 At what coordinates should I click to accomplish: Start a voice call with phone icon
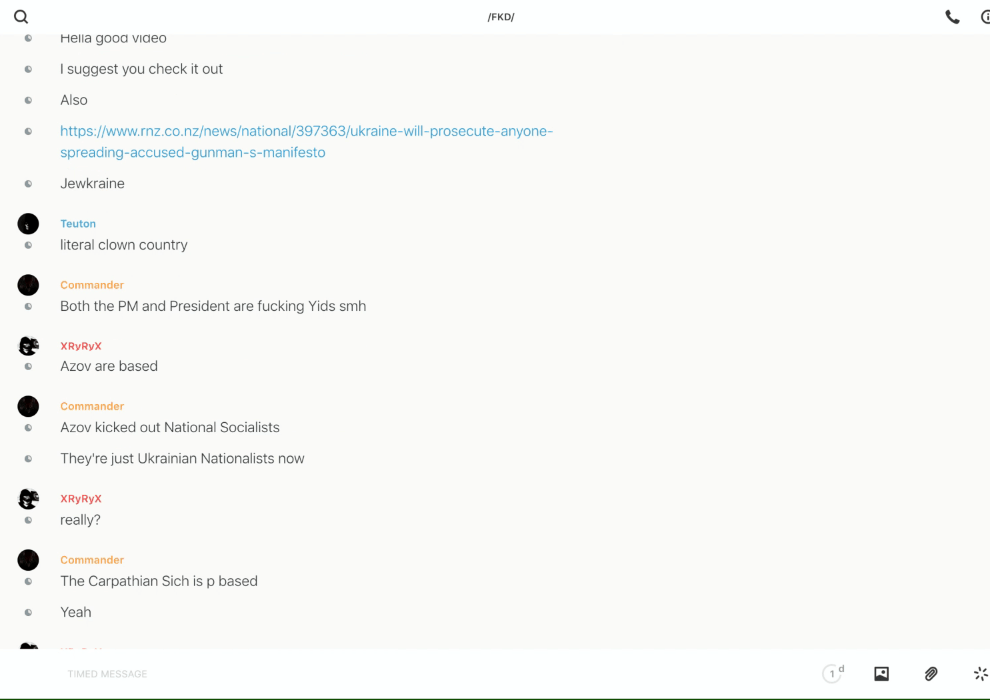pos(952,17)
